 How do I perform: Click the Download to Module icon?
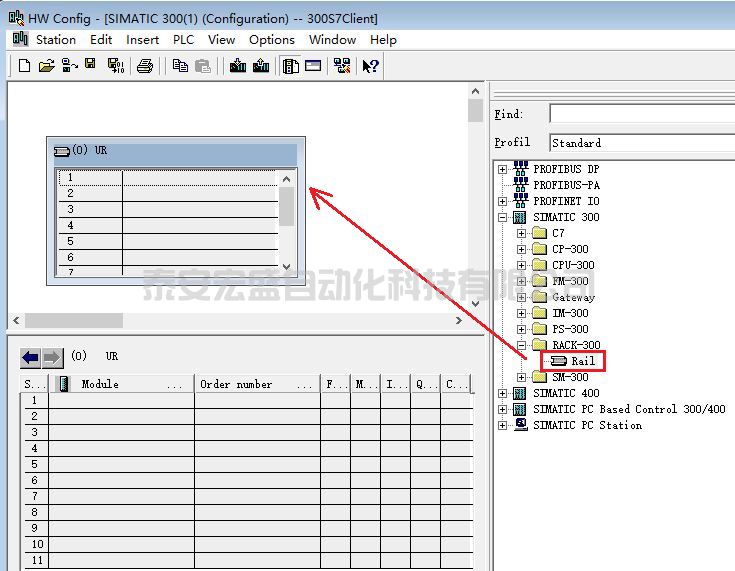(237, 66)
